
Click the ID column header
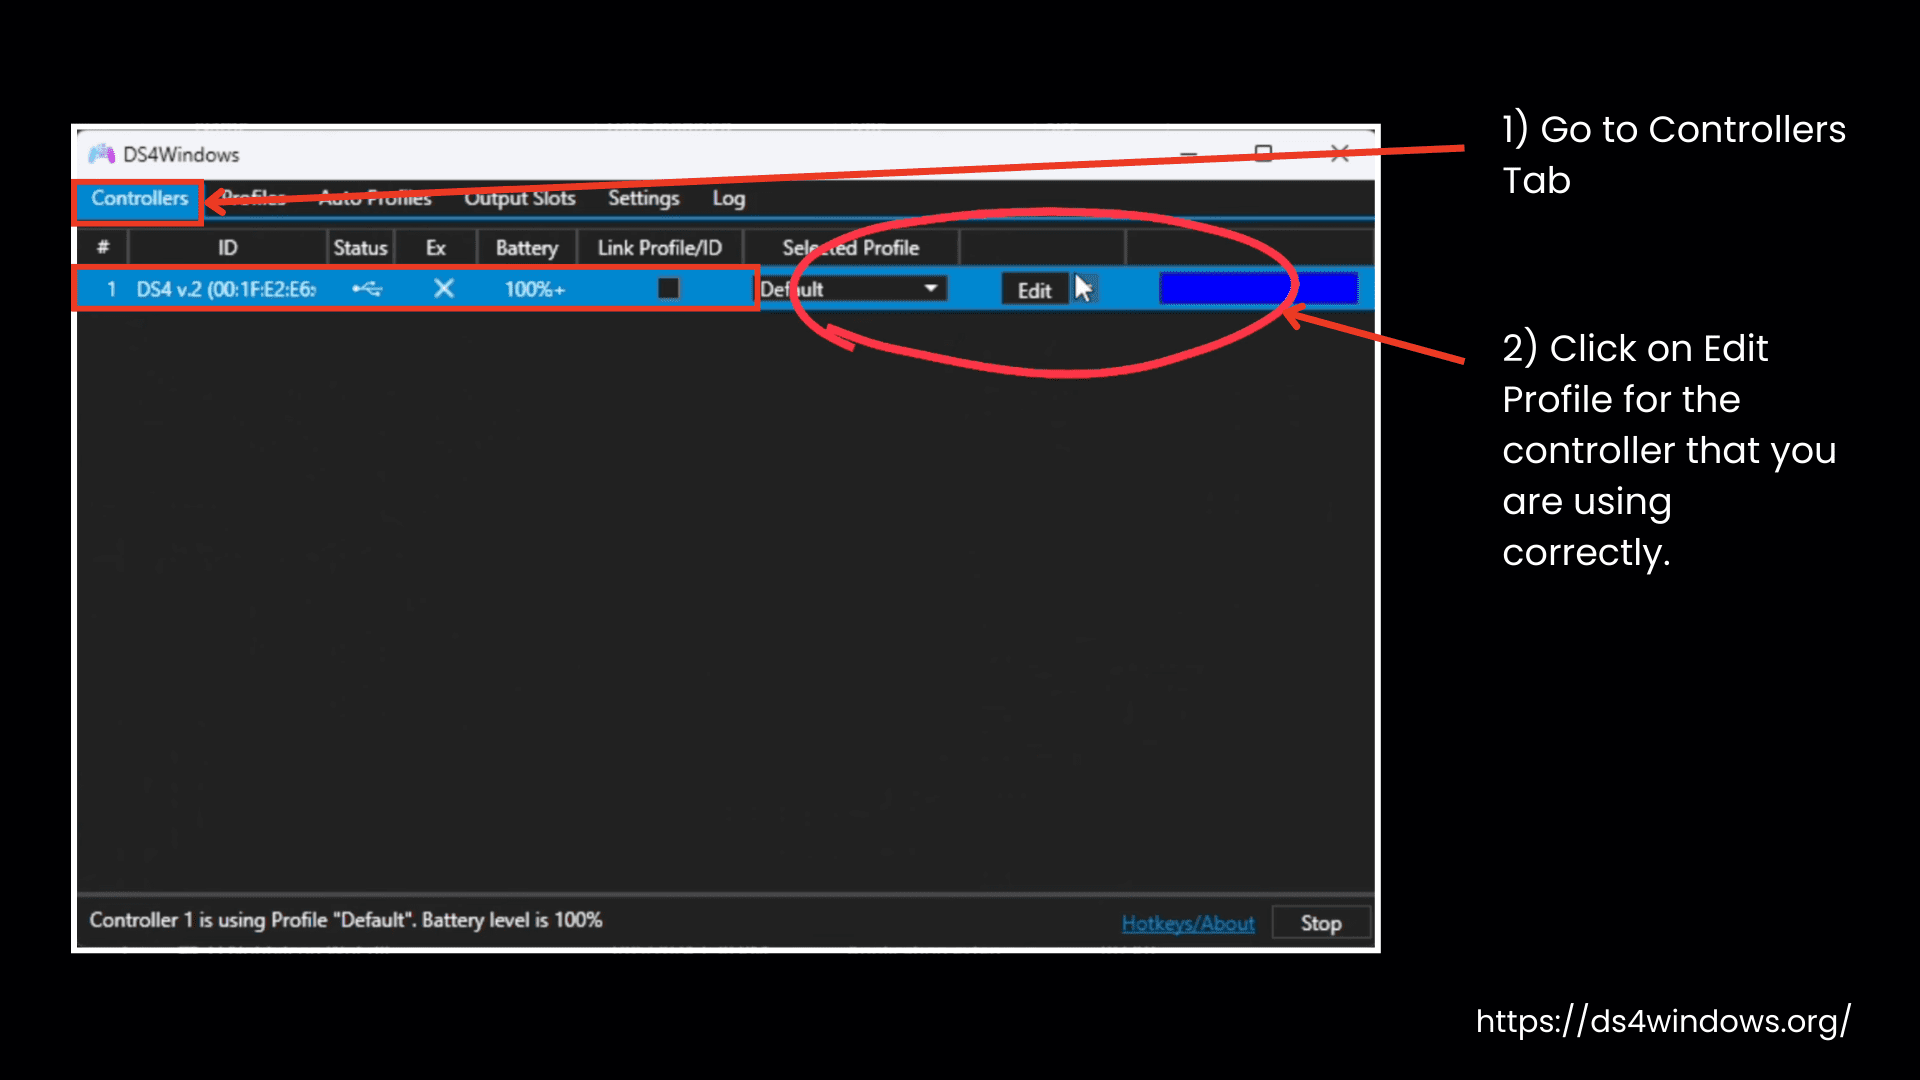pyautogui.click(x=227, y=248)
